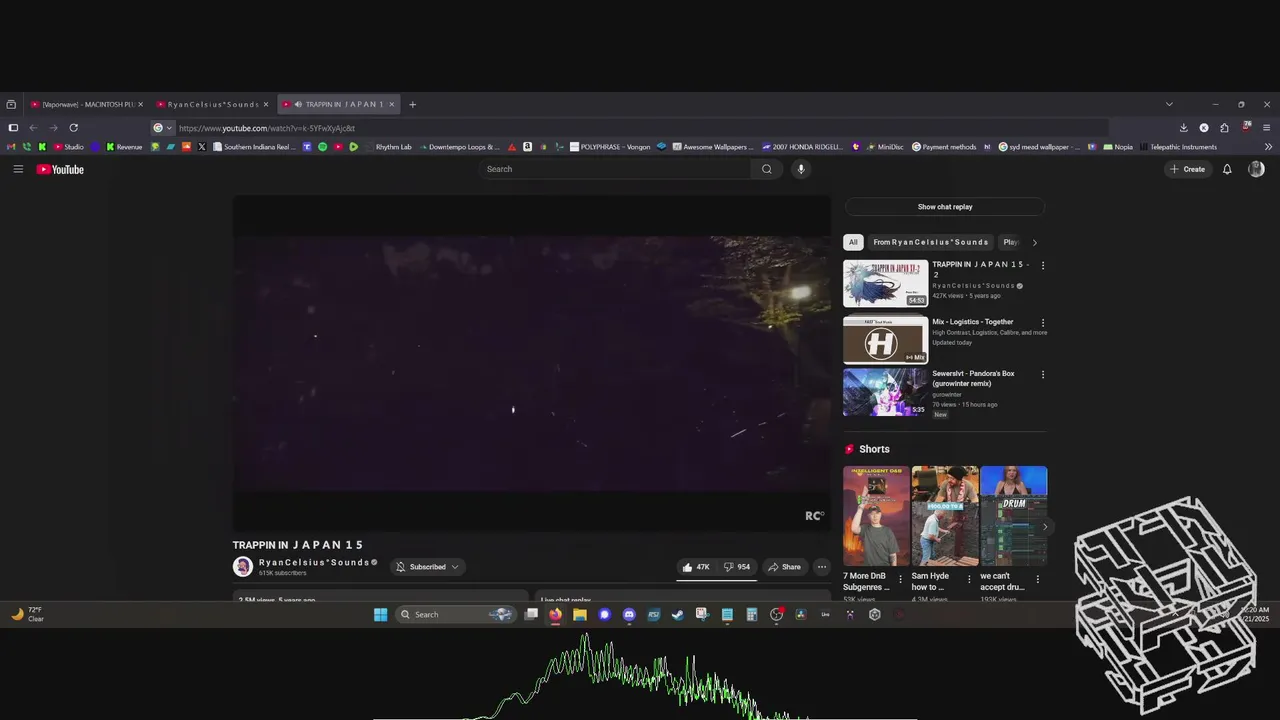The image size is (1280, 720).
Task: Open the Mix - Logistics - Together thumbnail
Action: click(x=885, y=340)
